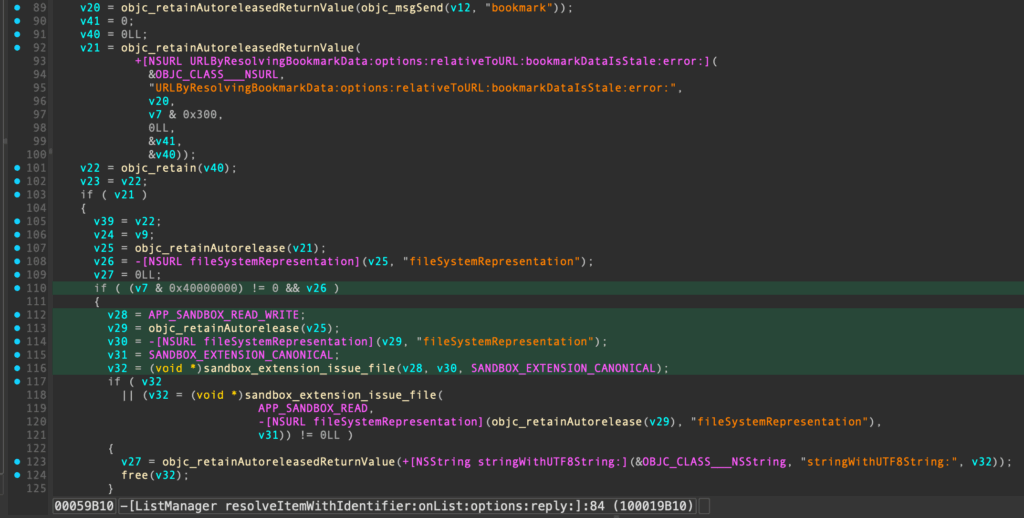Toggle breakpoint dot on line 90
The image size is (1024, 518).
[x=18, y=21]
